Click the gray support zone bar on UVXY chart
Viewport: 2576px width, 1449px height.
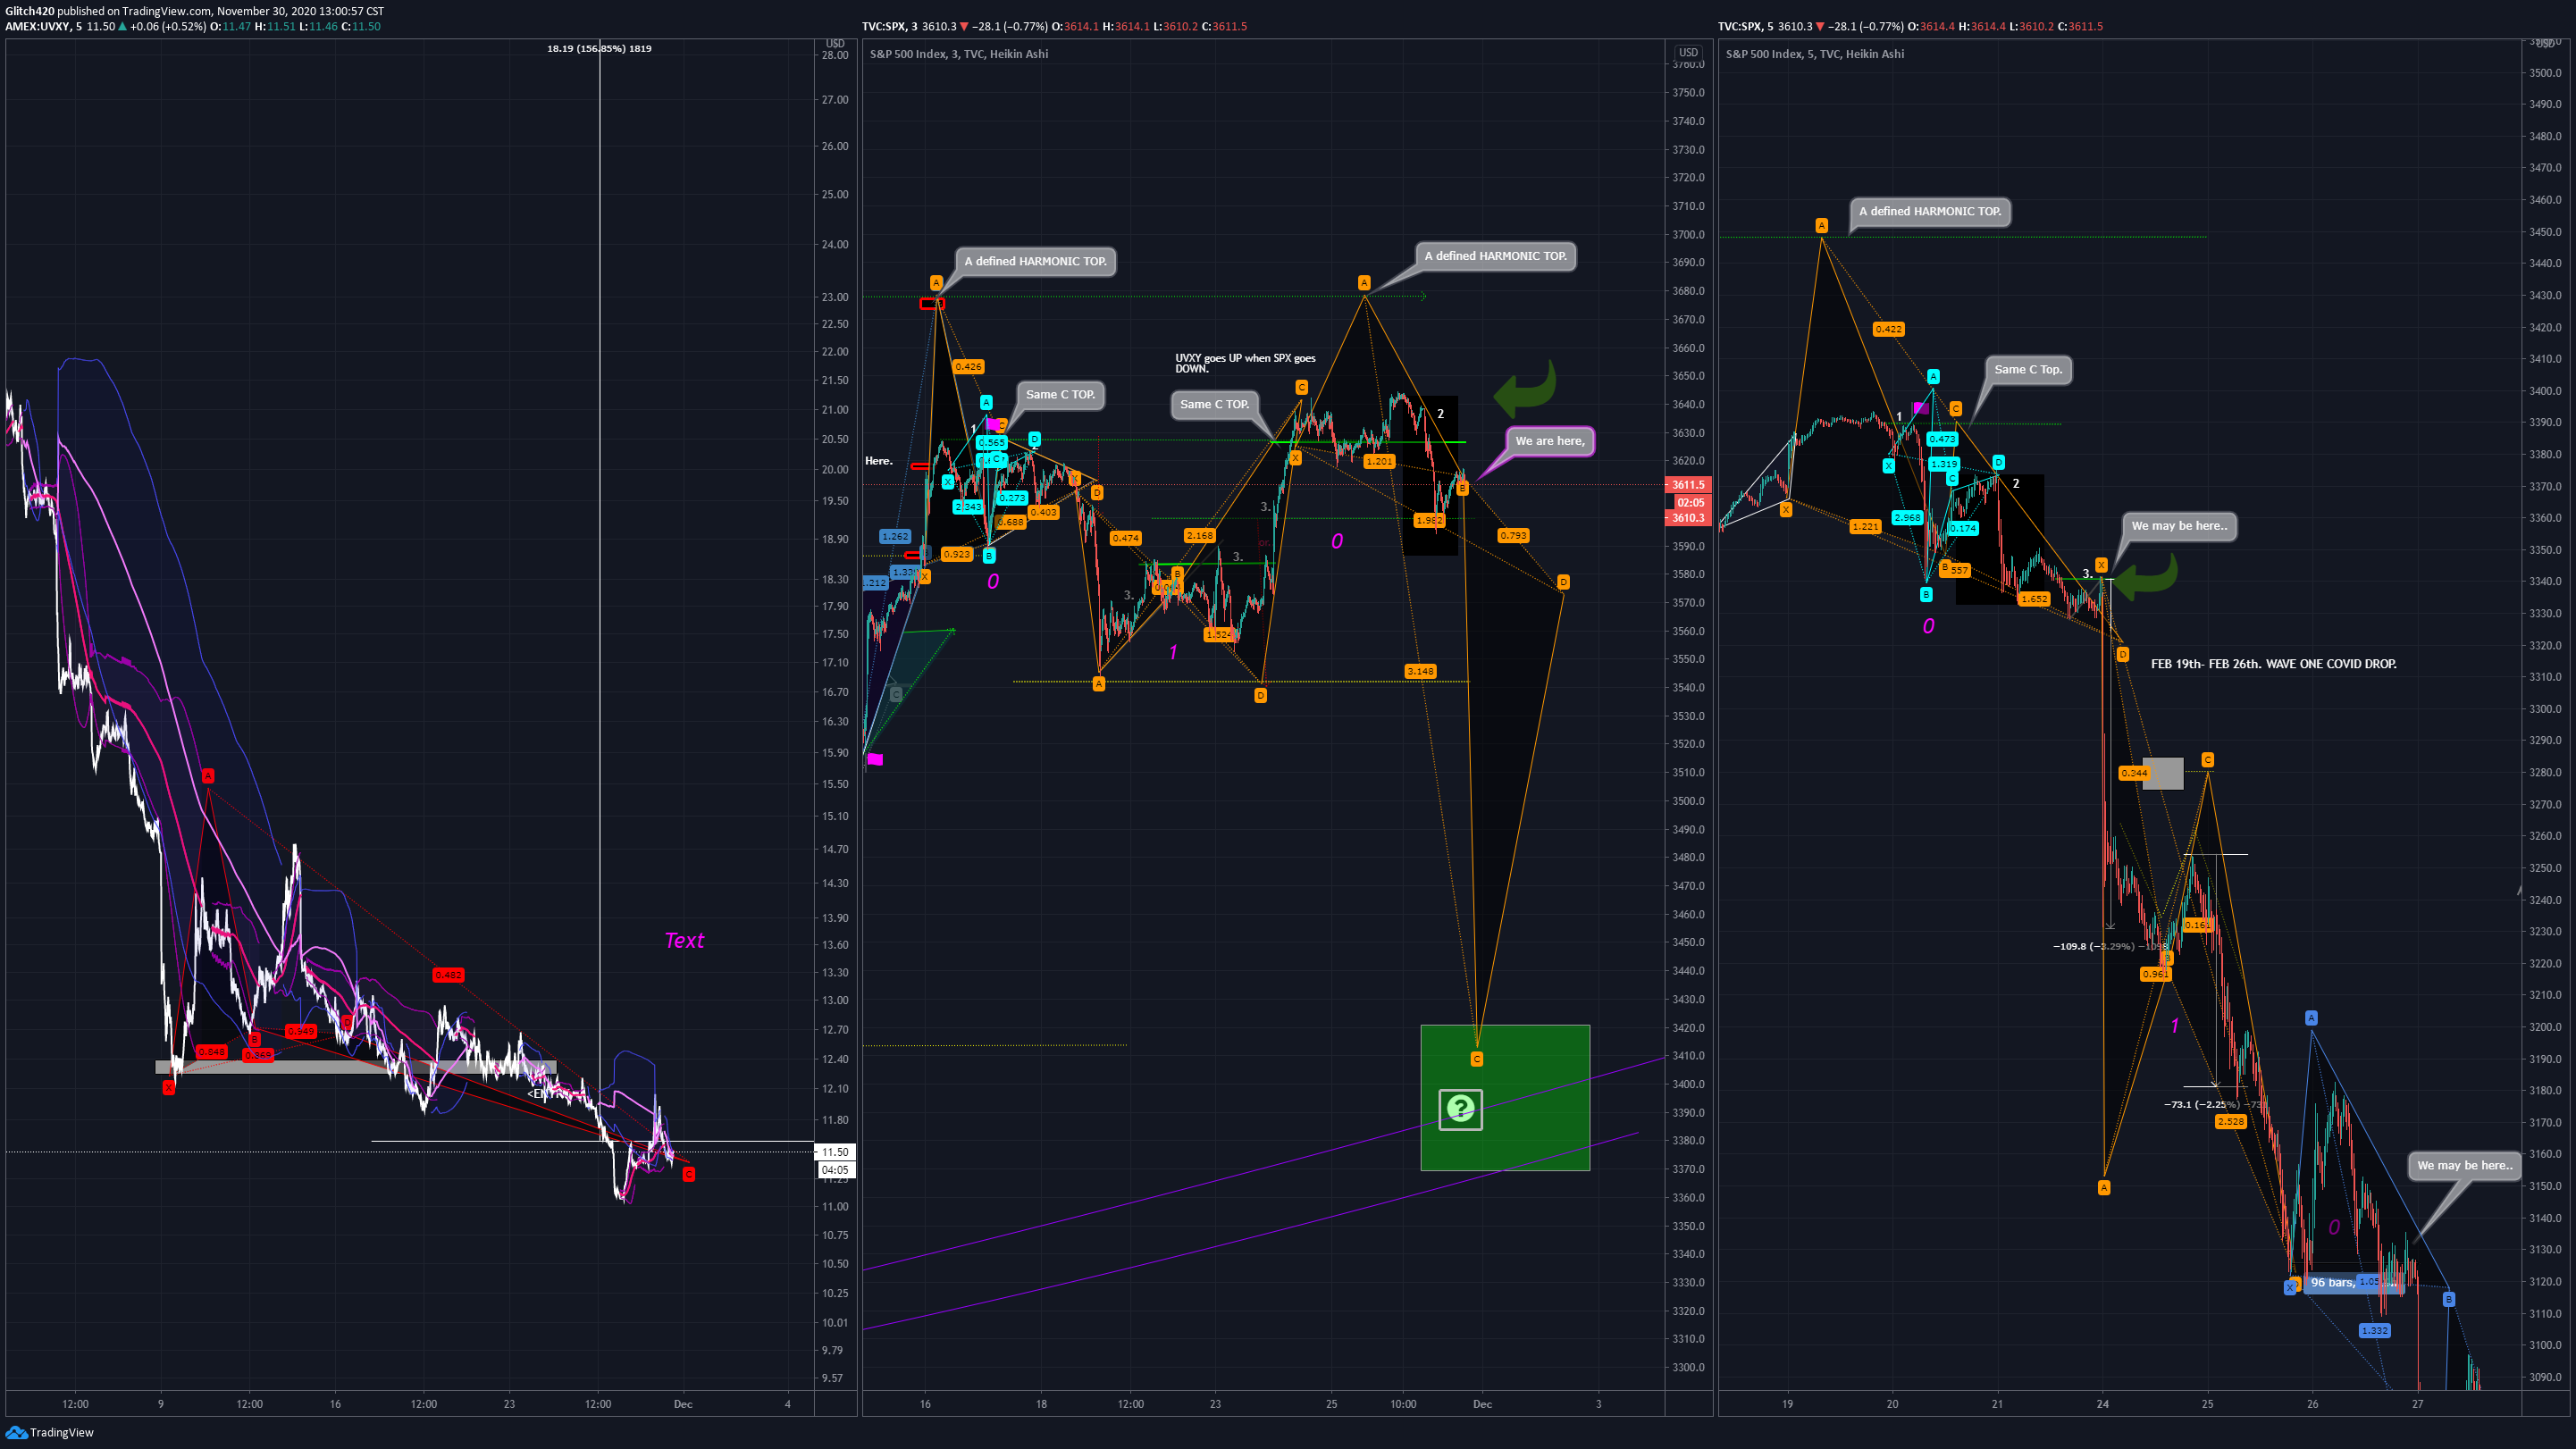click(355, 1068)
